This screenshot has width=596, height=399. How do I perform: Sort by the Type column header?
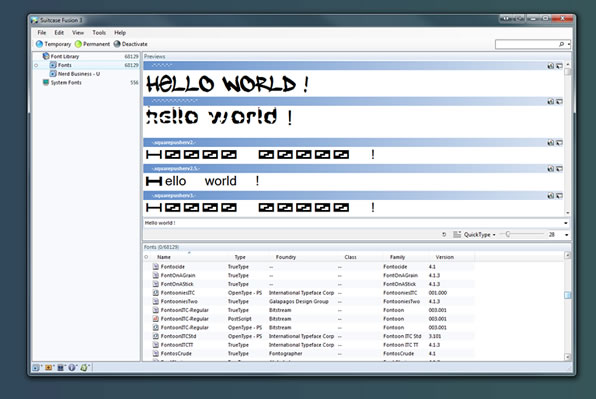(x=240, y=257)
